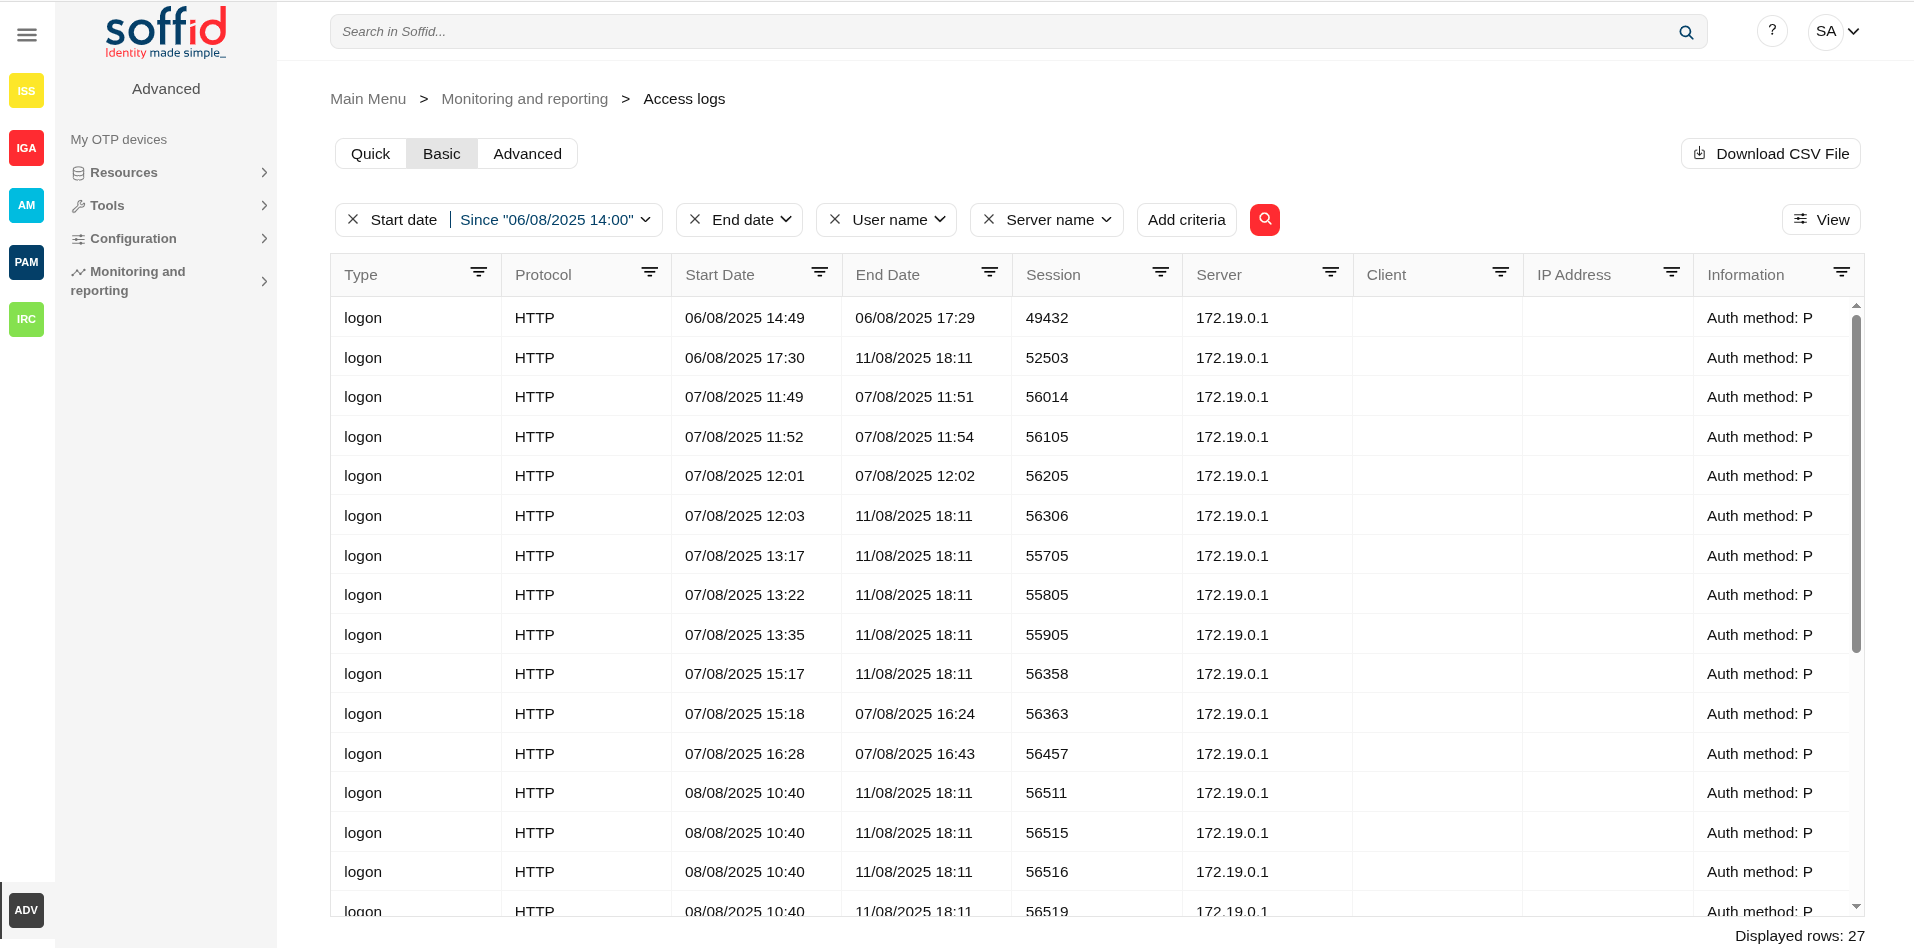
Task: Select row with session 56358
Action: [1089, 674]
